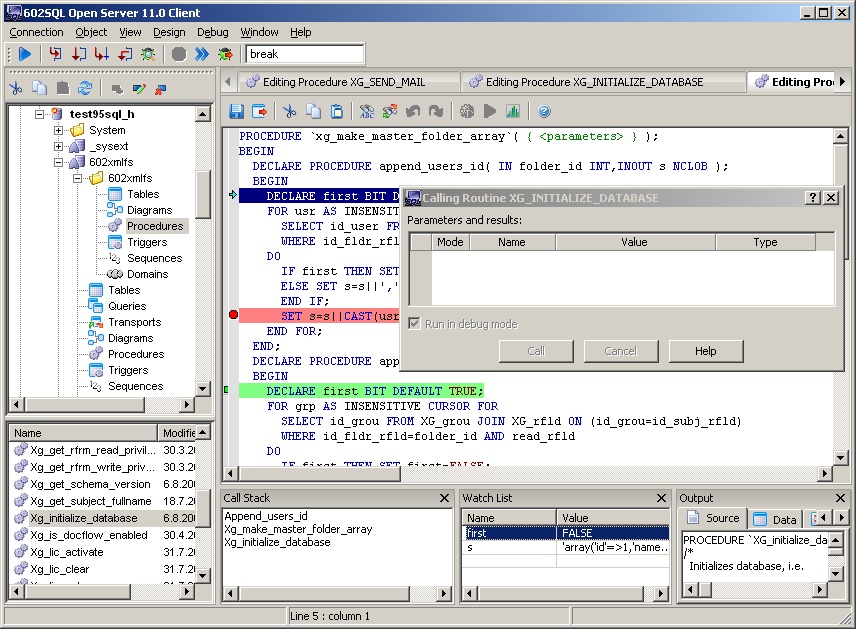The image size is (856, 629).
Task: Click the Save icon in editor toolbar
Action: pos(237,111)
